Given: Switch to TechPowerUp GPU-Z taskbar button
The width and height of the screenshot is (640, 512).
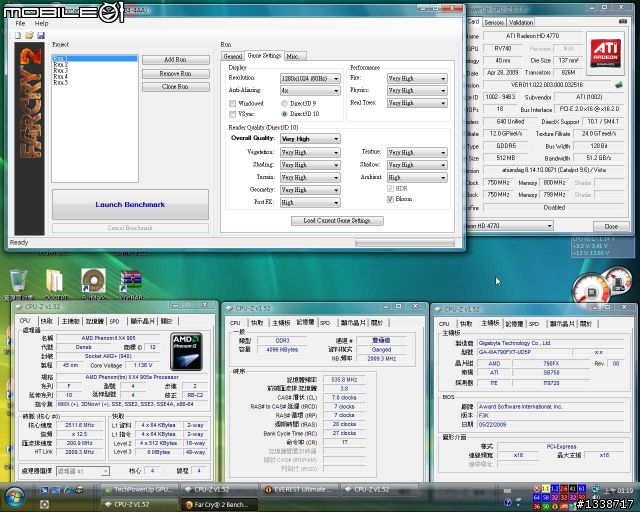Looking at the screenshot, I should (x=140, y=489).
